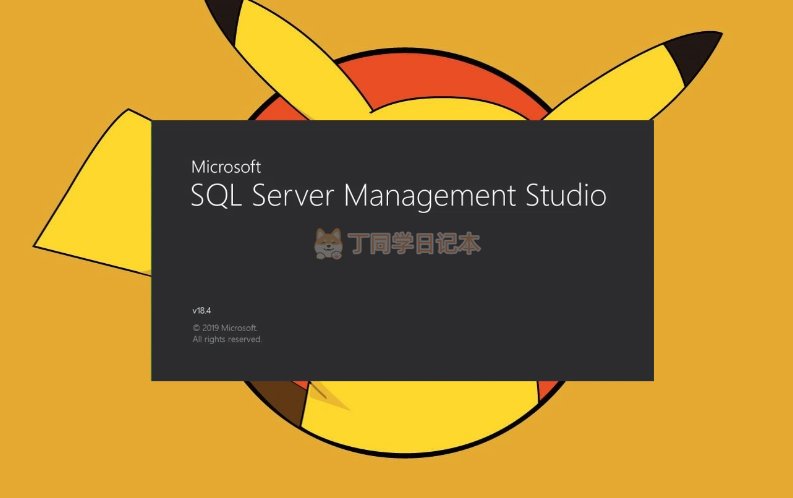The width and height of the screenshot is (793, 498).
Task: Click the All rights reserved text
Action: 227,339
